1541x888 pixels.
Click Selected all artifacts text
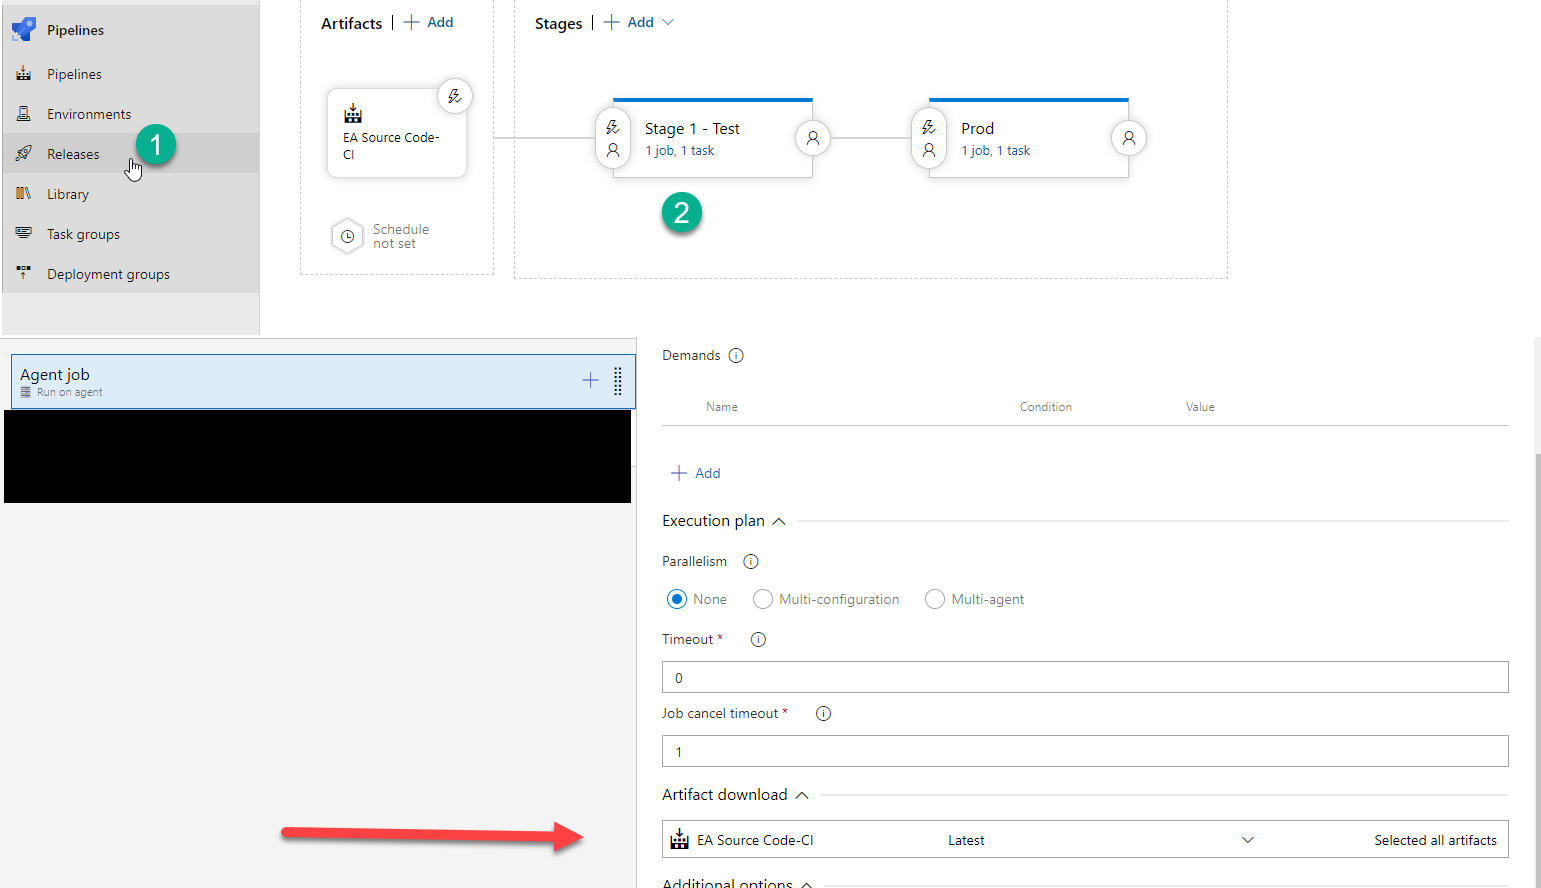[x=1435, y=840]
